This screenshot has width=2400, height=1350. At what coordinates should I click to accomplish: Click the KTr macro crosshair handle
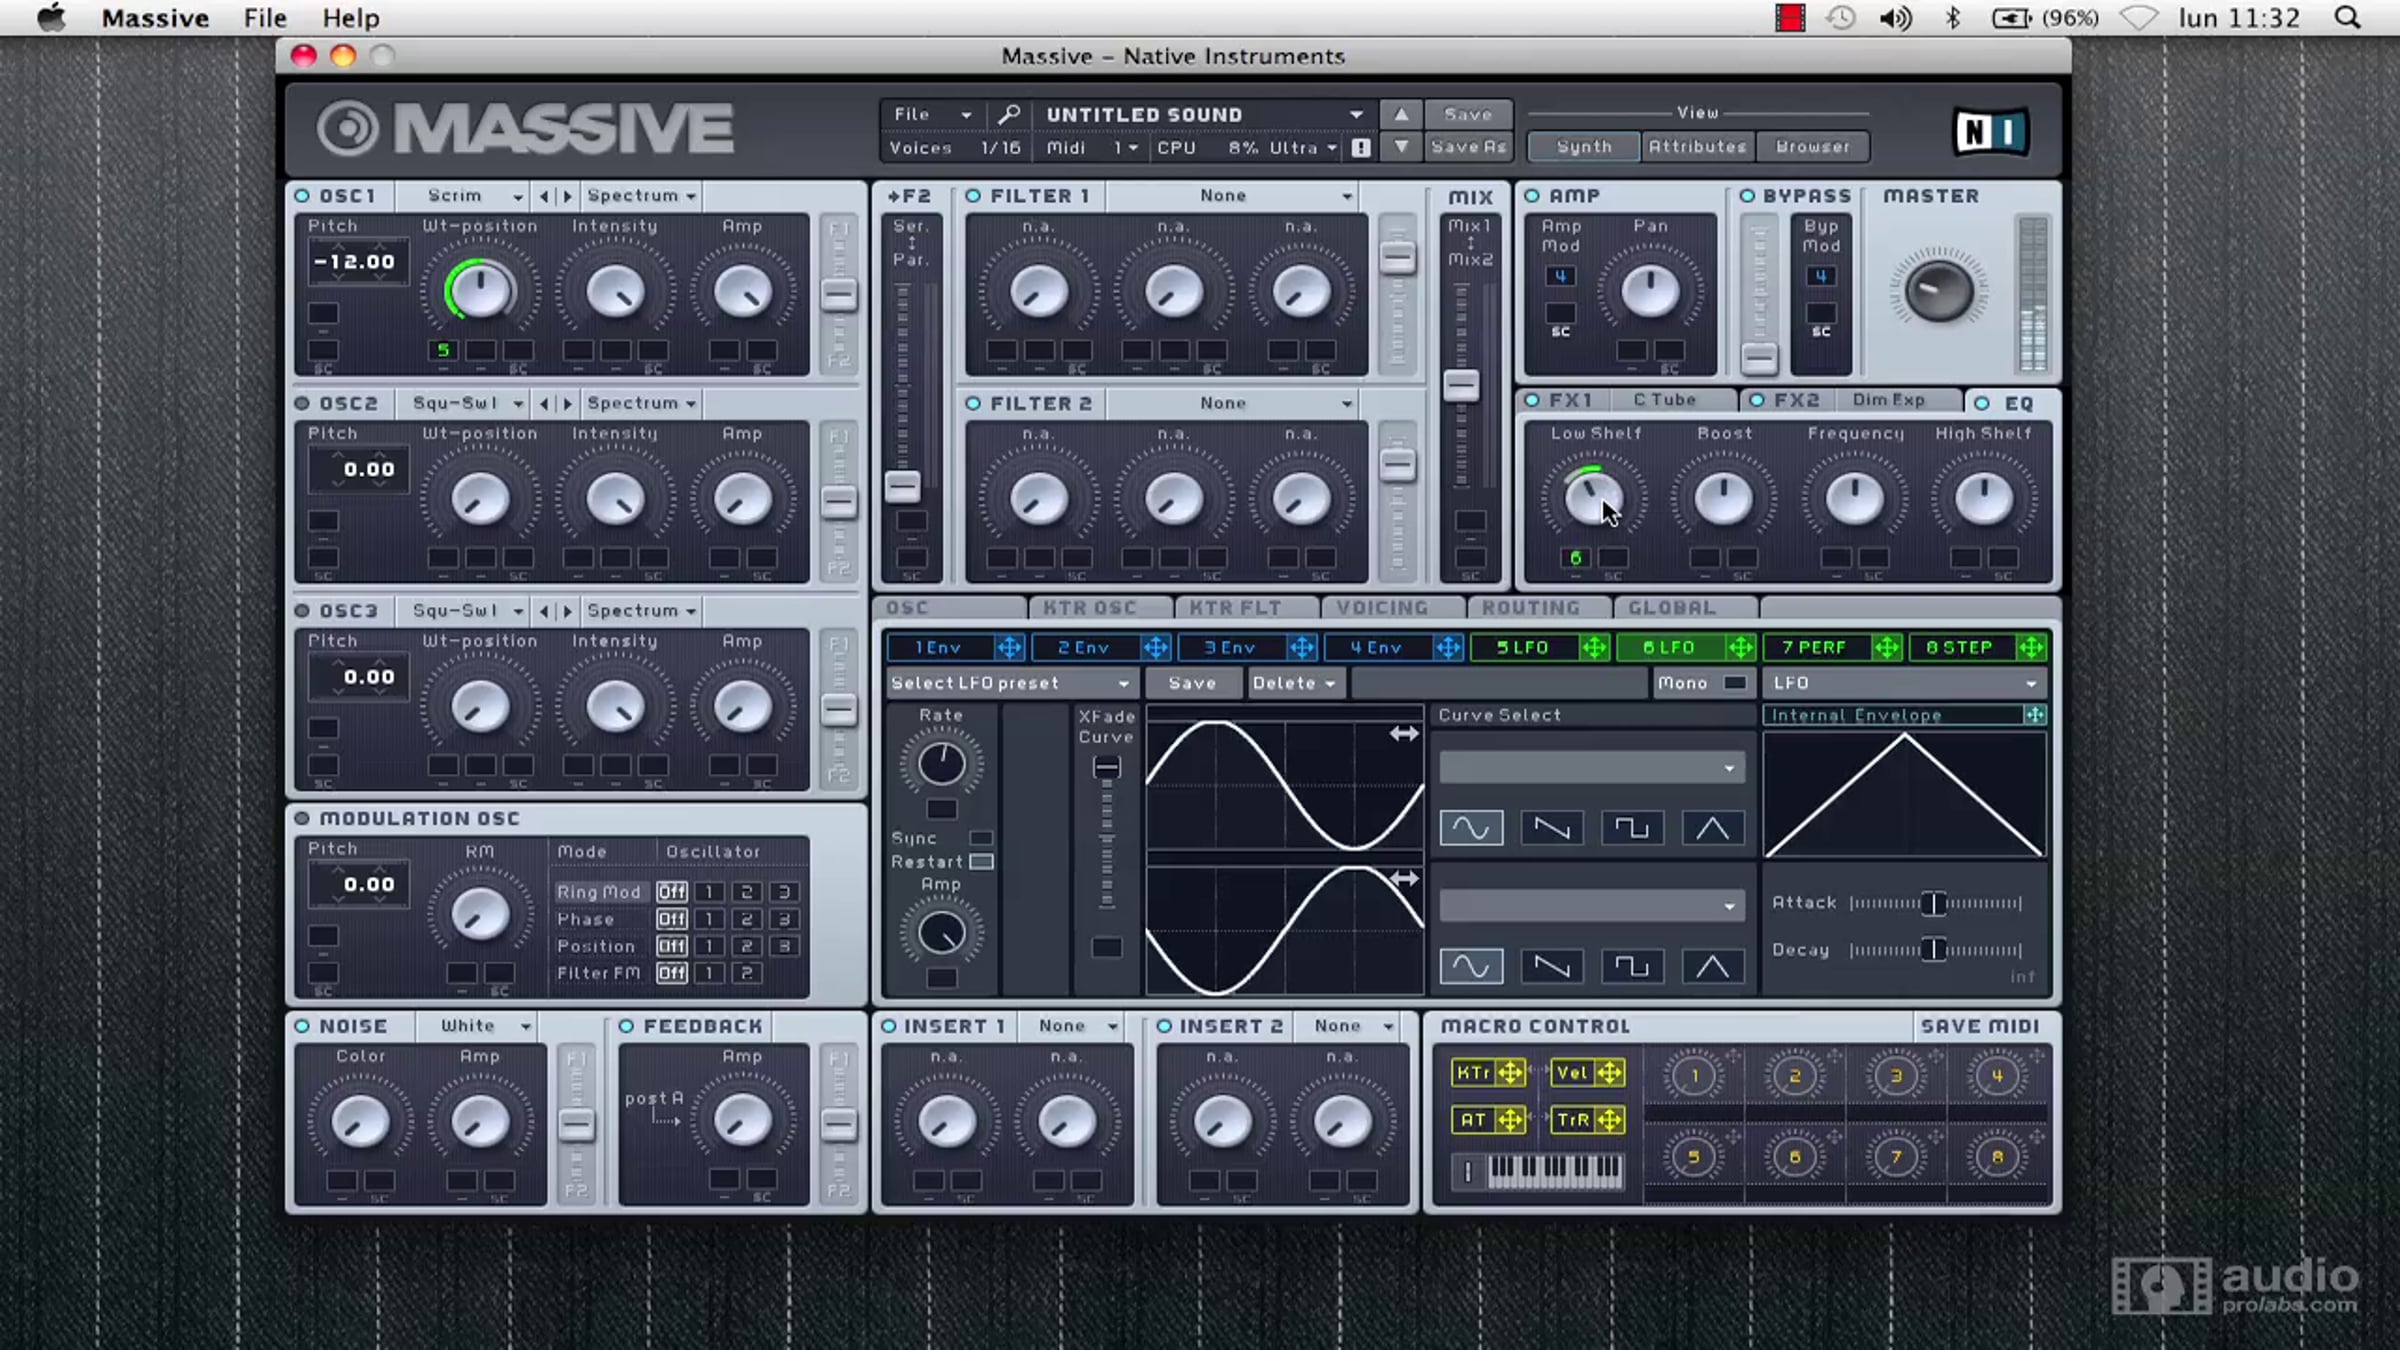tap(1510, 1073)
